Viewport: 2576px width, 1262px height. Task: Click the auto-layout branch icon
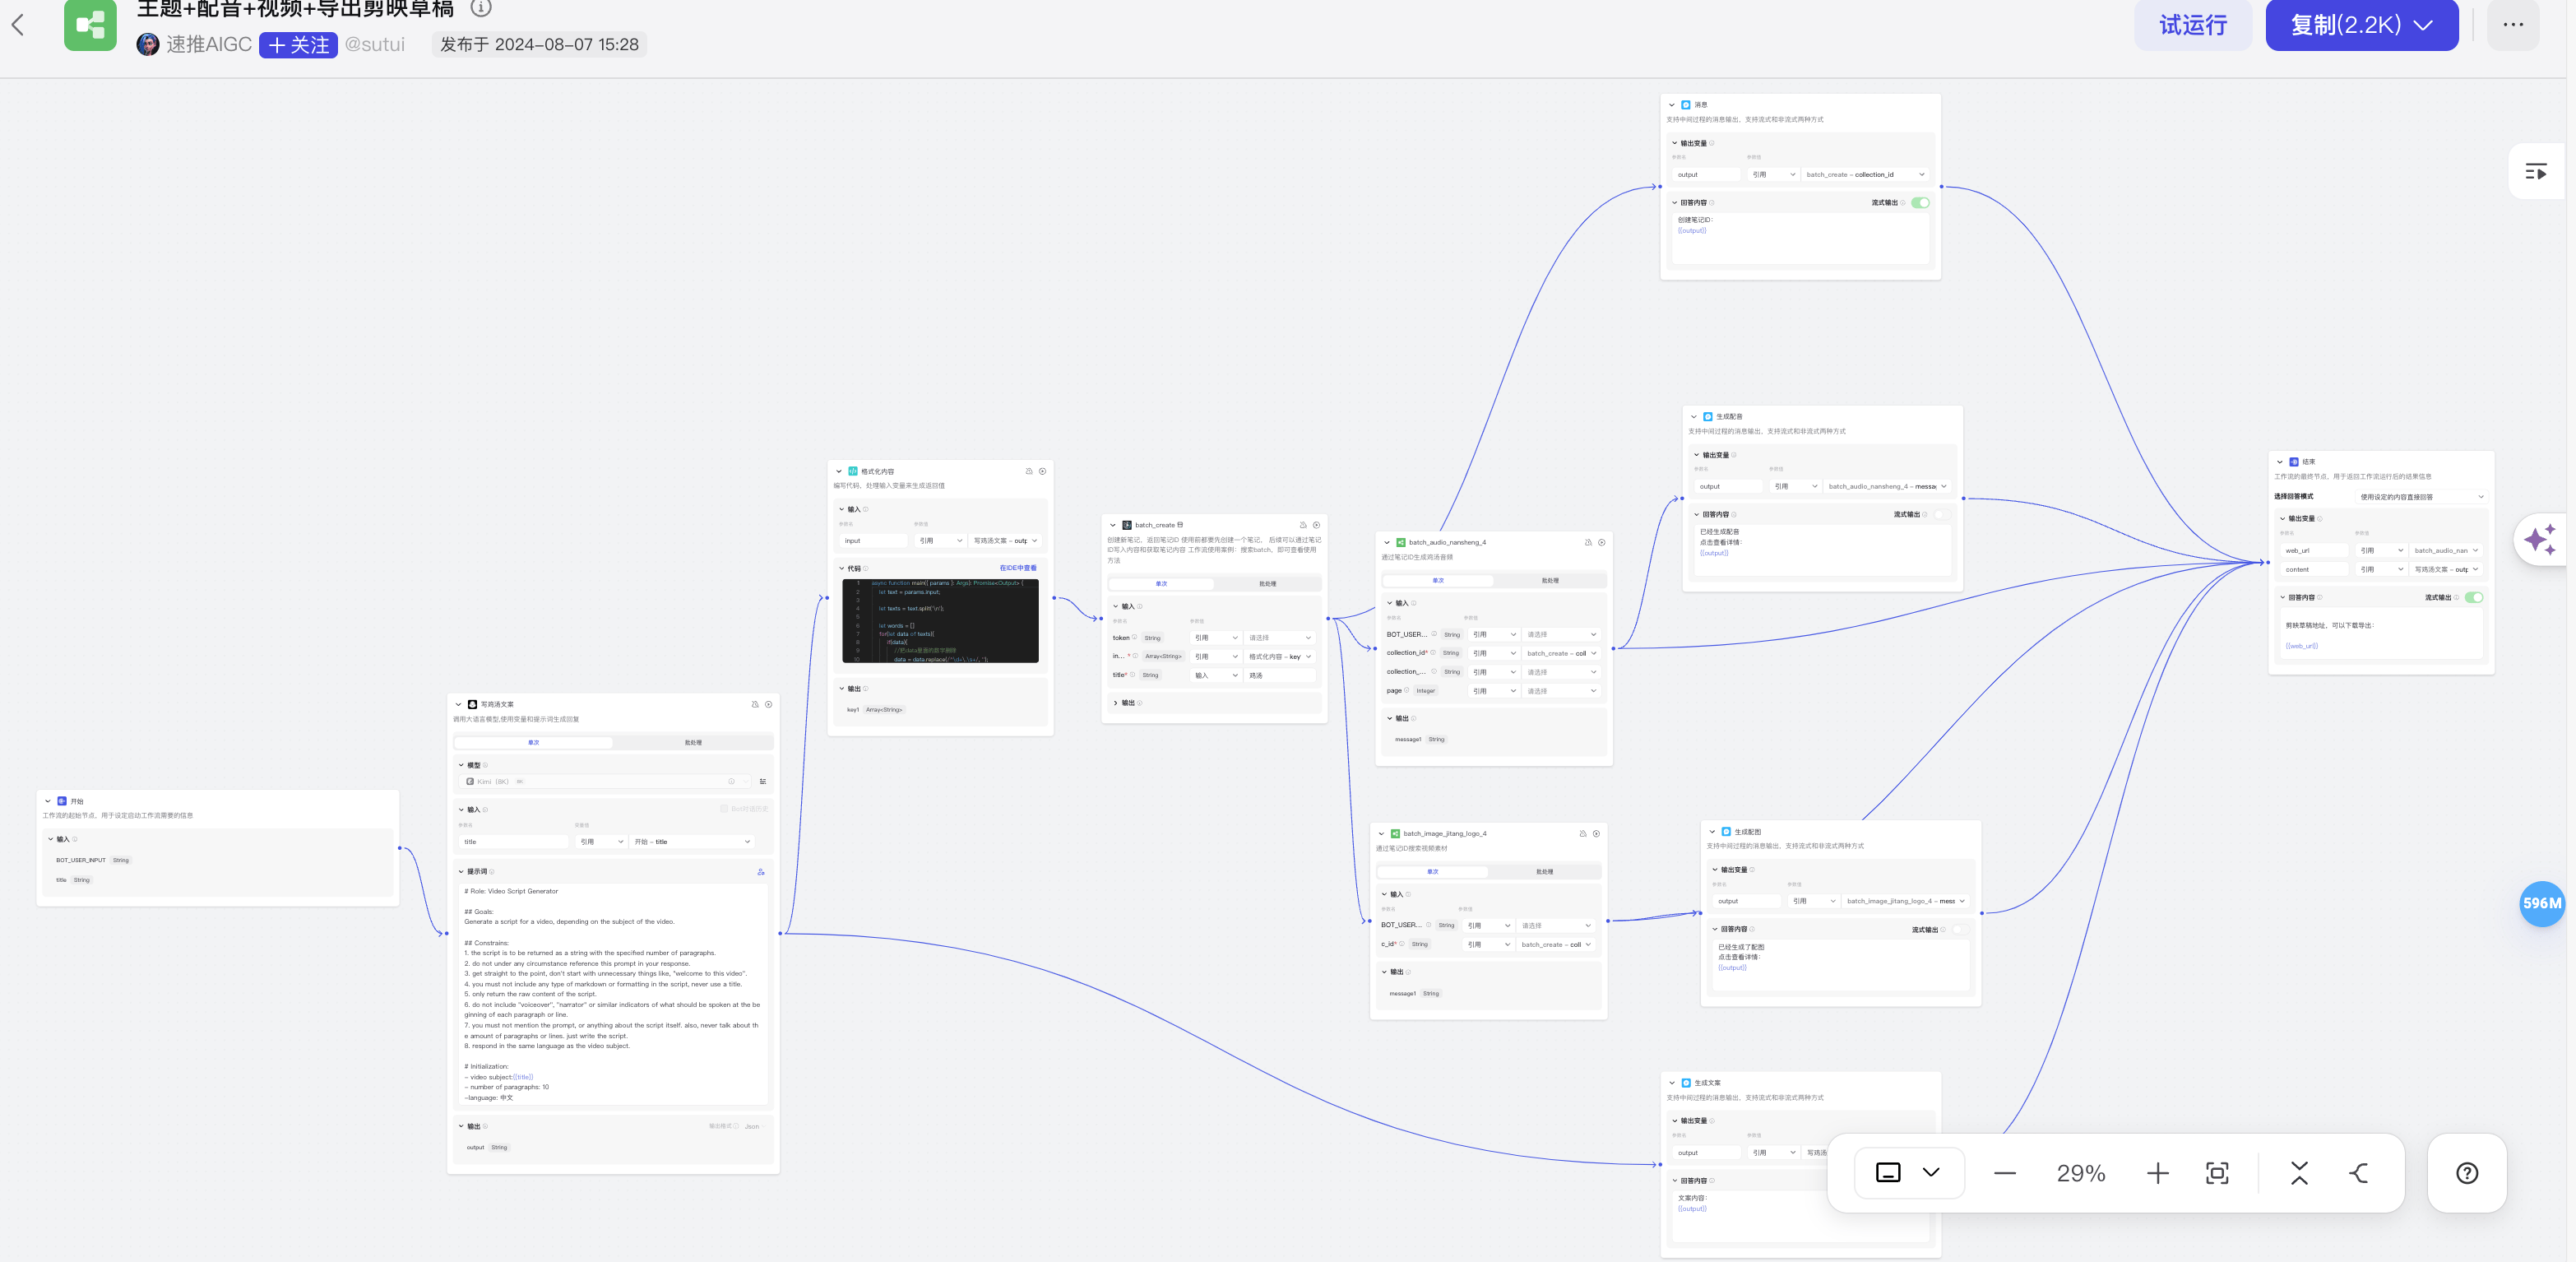(x=2359, y=1173)
